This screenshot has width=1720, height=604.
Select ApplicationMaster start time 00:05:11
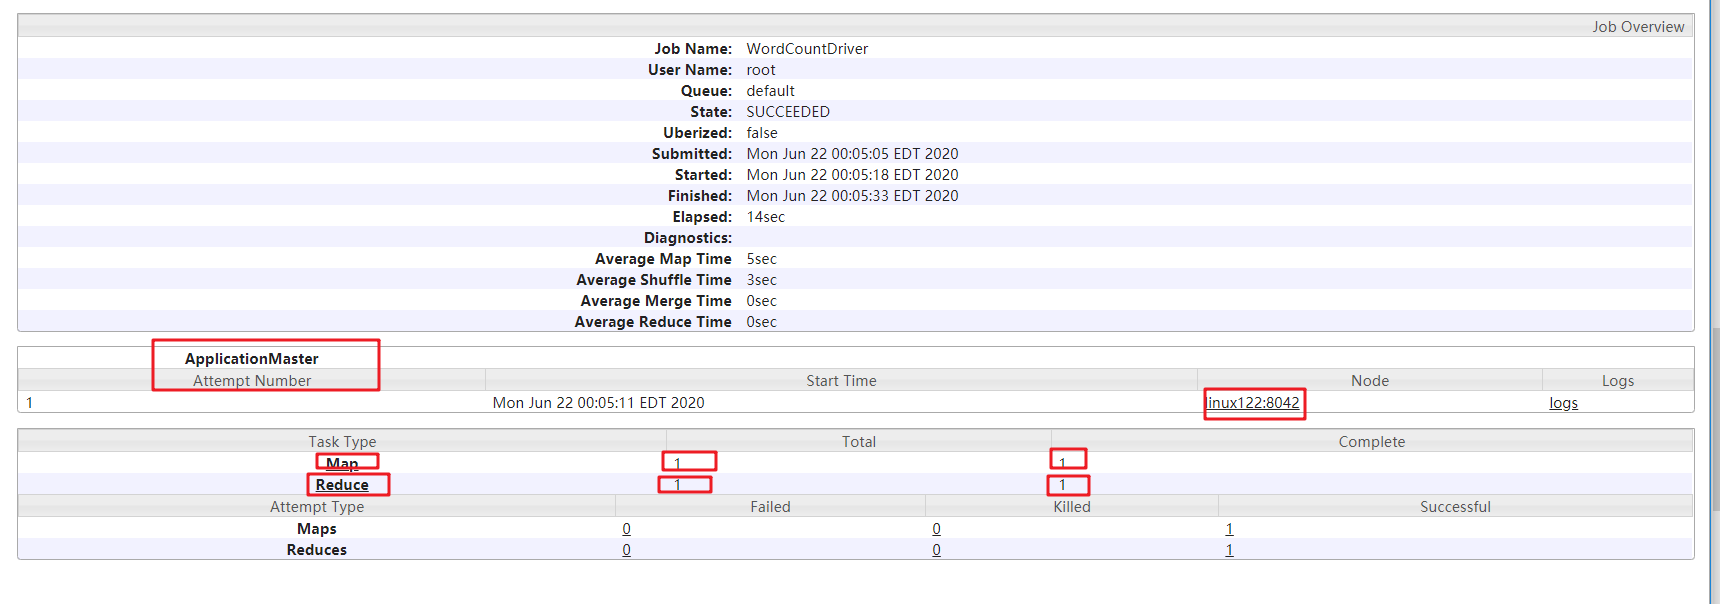pyautogui.click(x=598, y=402)
